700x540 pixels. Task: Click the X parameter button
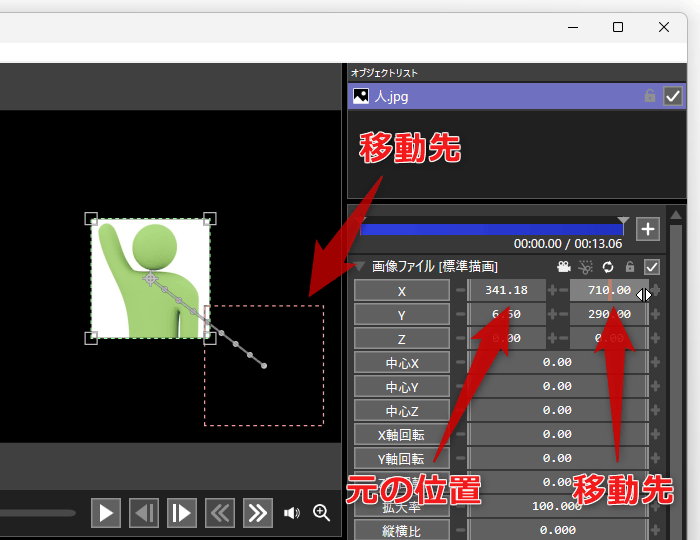(x=402, y=291)
